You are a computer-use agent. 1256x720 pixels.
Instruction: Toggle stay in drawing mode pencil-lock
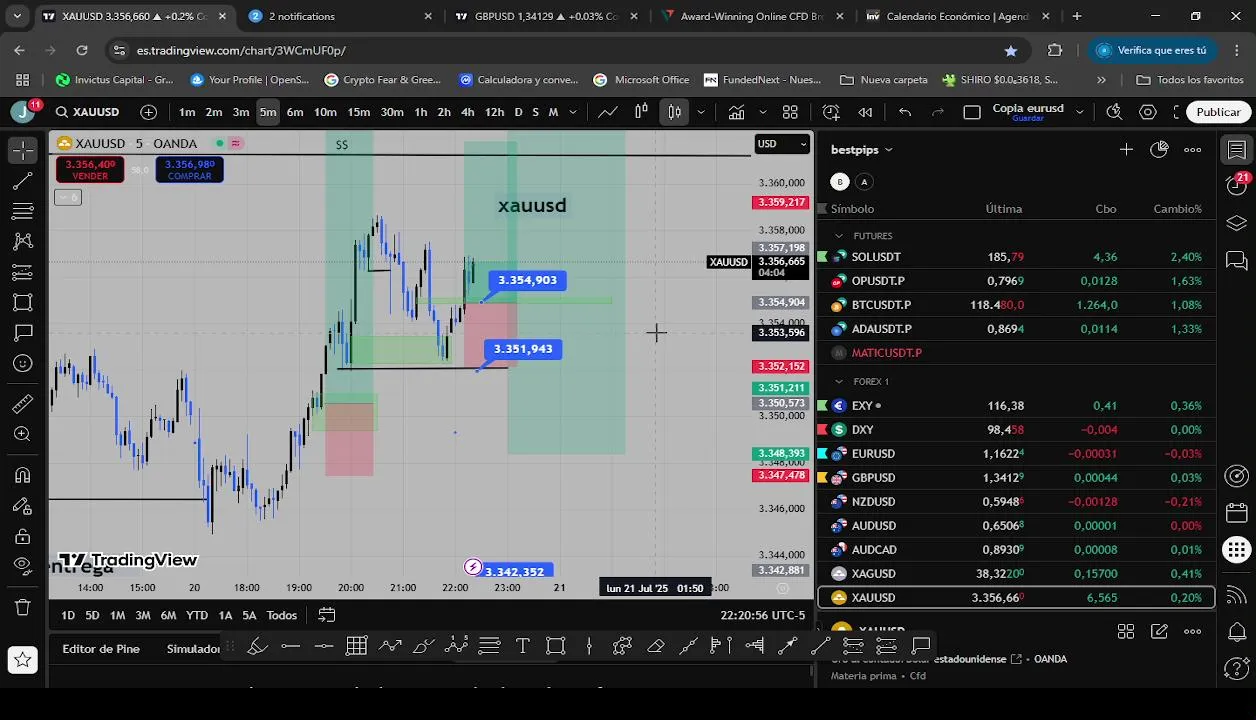pos(22,506)
